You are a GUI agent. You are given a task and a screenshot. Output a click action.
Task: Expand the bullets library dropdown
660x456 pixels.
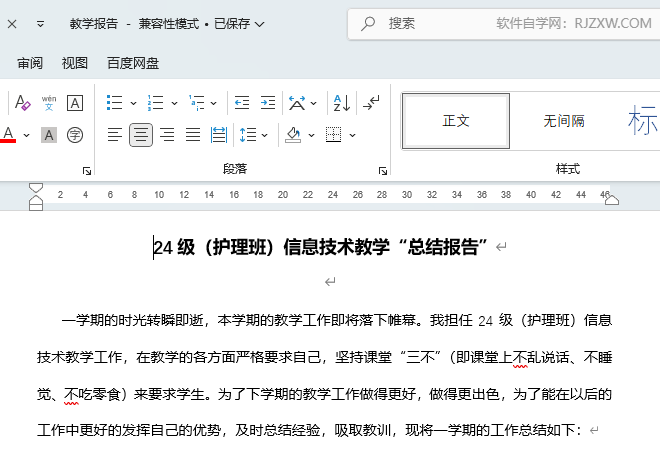tap(133, 103)
